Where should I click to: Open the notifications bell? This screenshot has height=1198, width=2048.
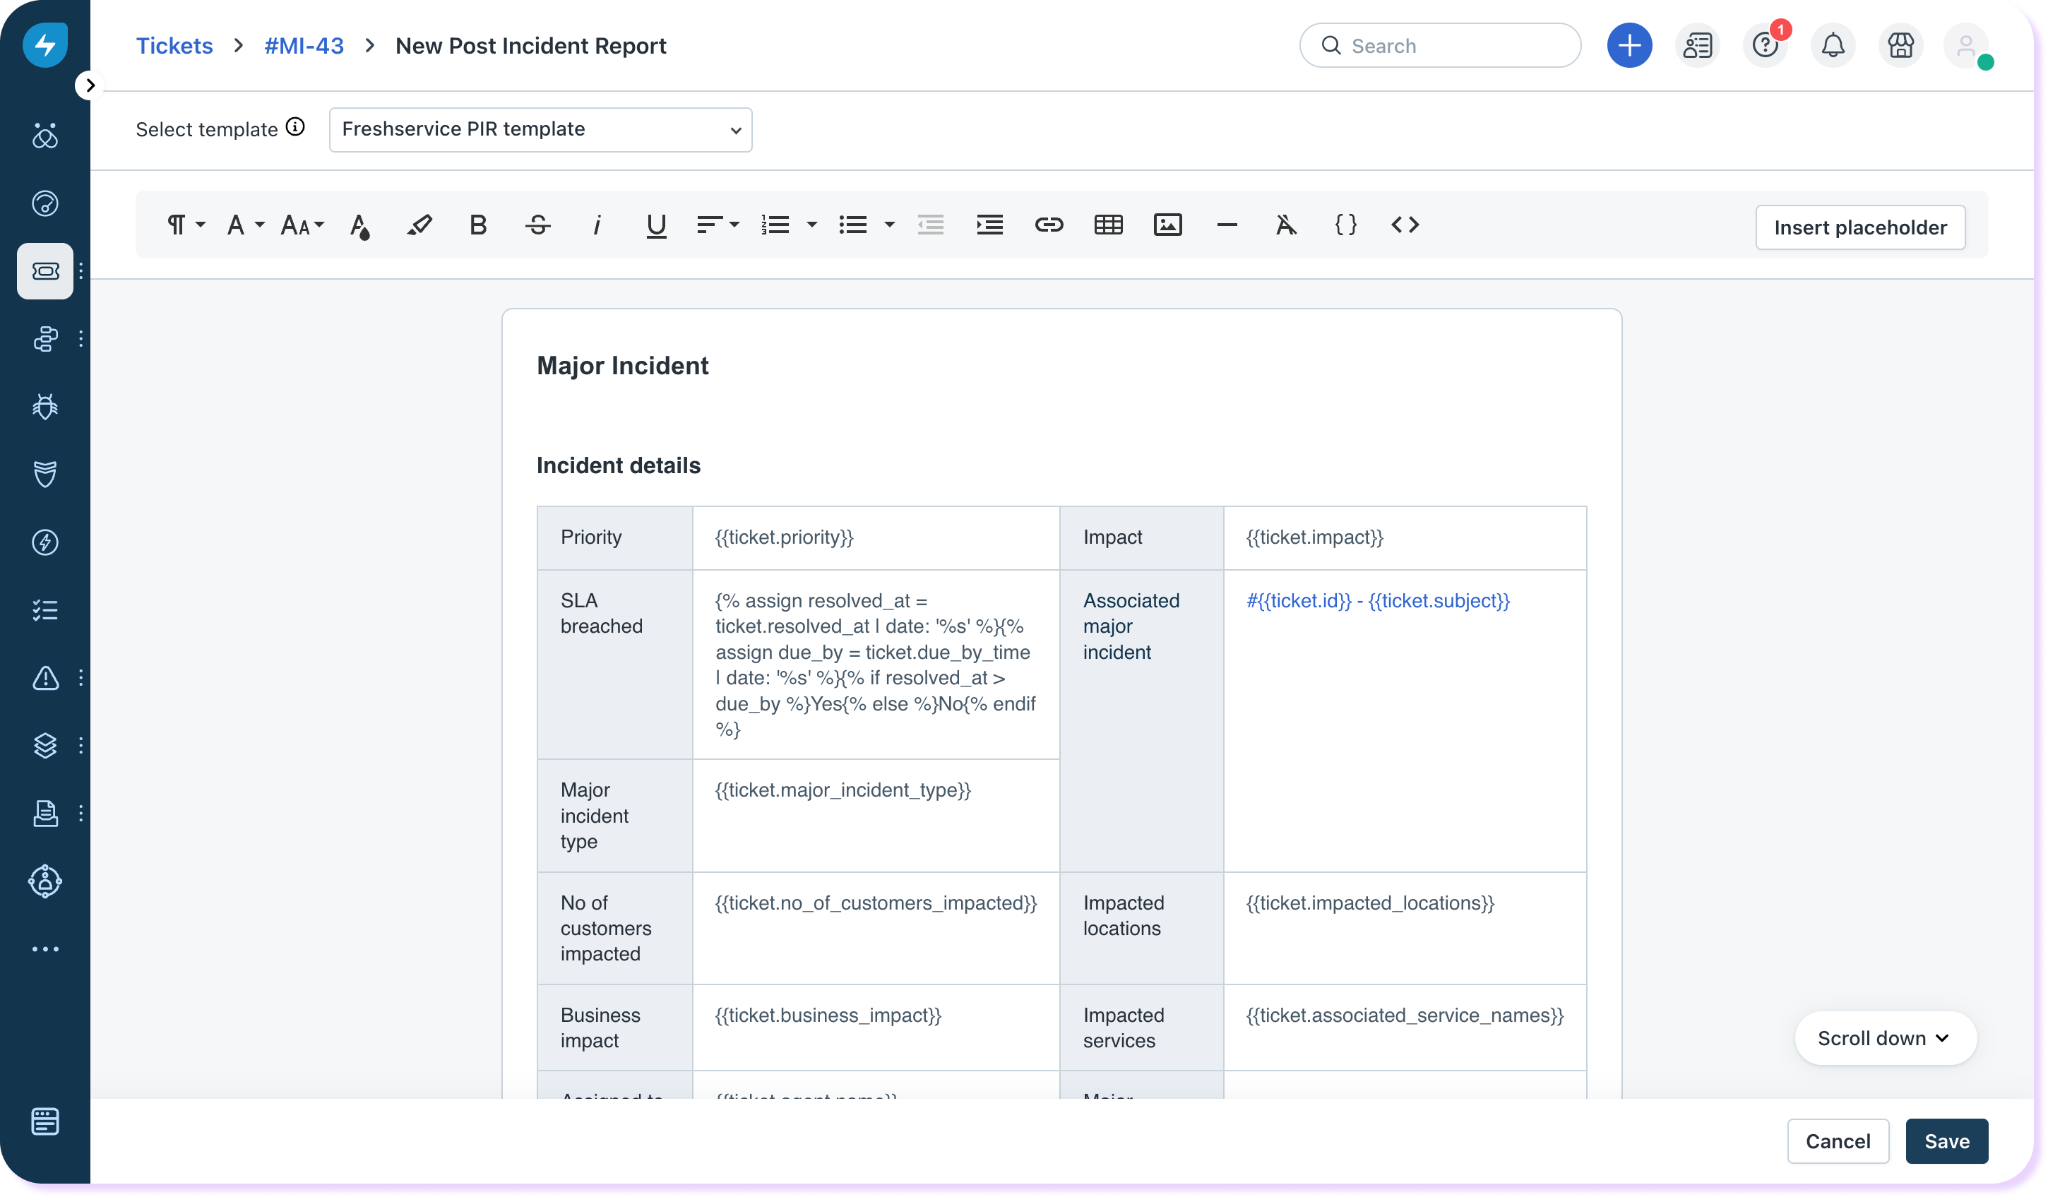(1832, 46)
